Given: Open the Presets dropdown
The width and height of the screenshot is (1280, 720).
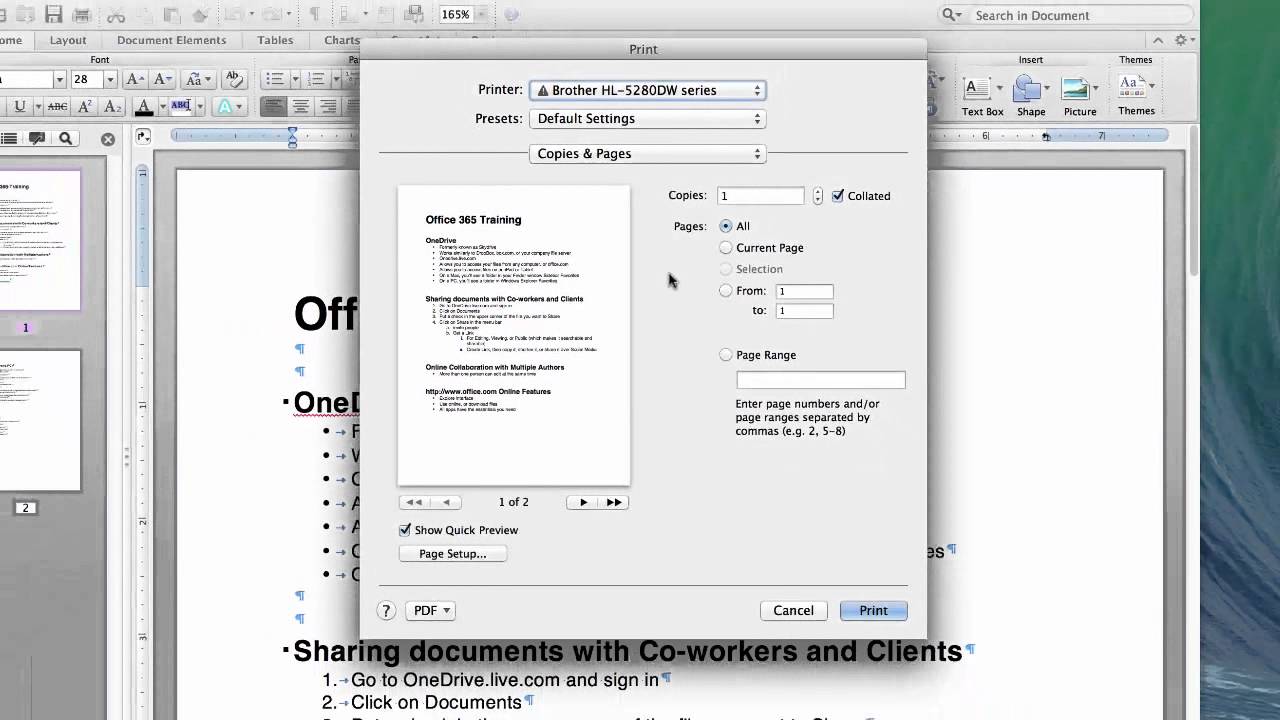Looking at the screenshot, I should [648, 118].
